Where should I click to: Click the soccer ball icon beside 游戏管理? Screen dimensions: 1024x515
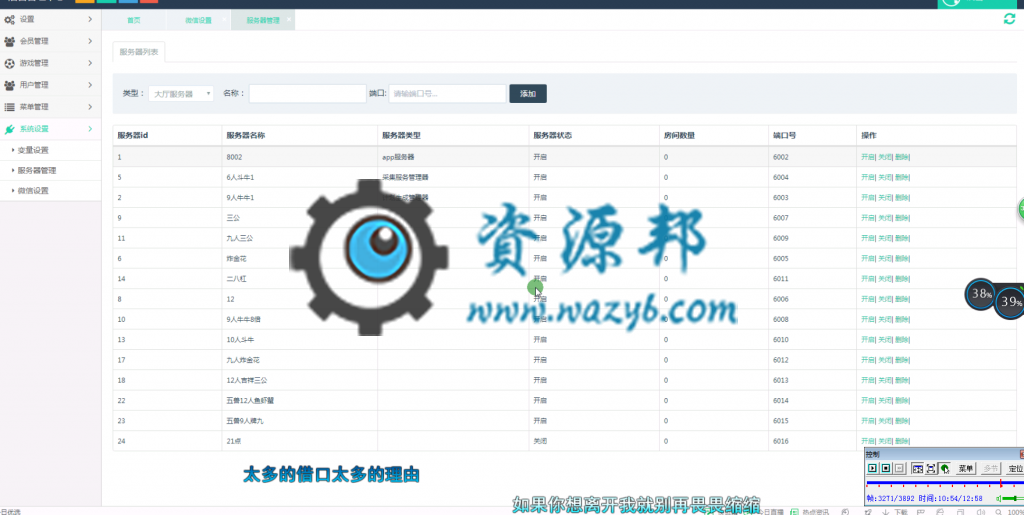pyautogui.click(x=9, y=63)
